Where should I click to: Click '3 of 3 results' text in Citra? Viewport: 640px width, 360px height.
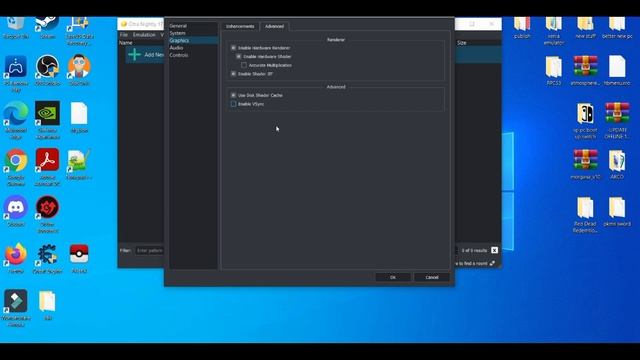pyautogui.click(x=474, y=250)
